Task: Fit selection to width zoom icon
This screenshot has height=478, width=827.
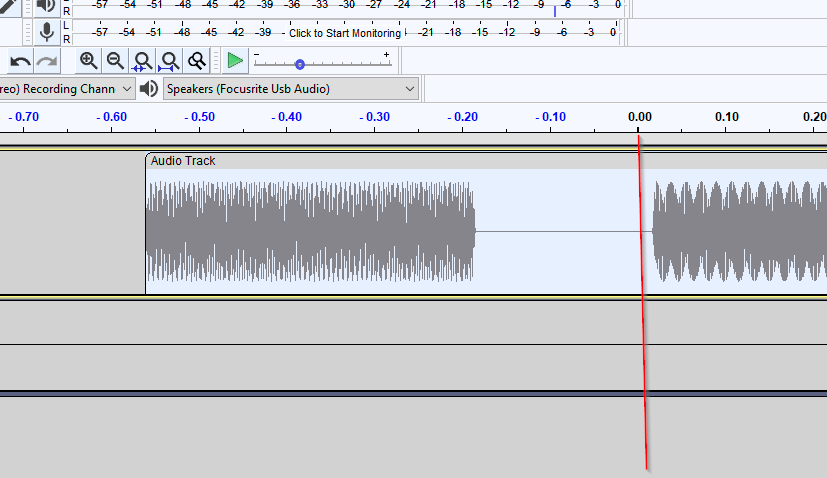Action: 142,61
